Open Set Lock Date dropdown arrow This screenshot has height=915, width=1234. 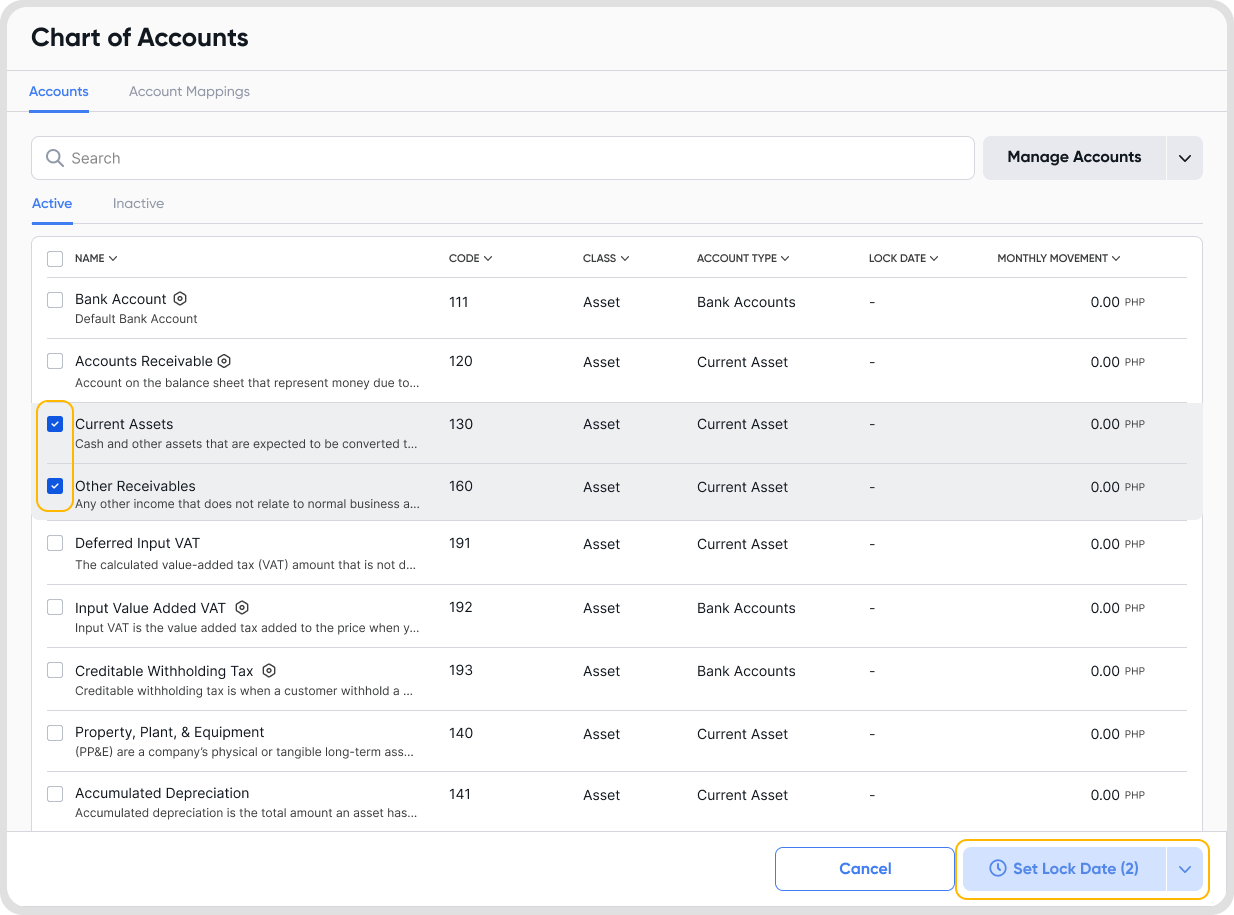1185,869
